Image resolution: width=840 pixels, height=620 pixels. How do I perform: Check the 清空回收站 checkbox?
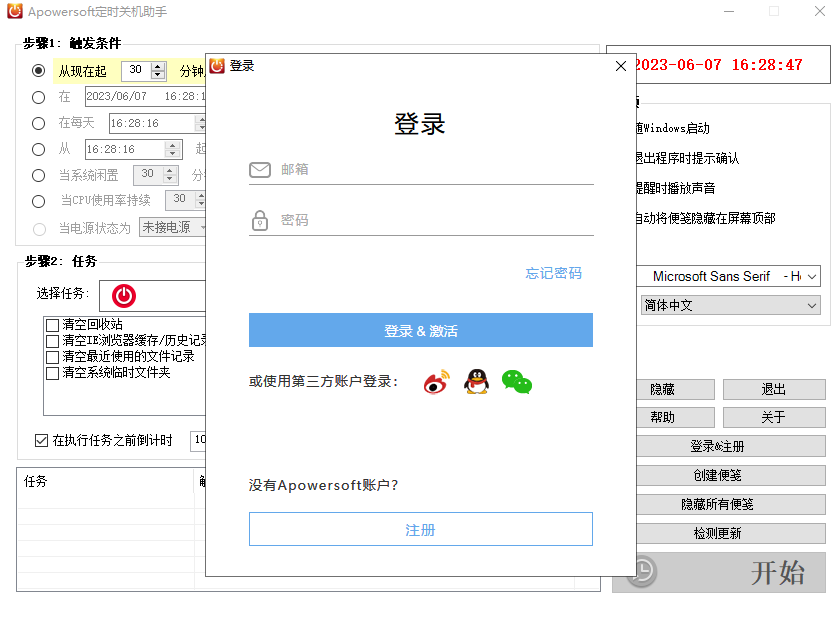[x=52, y=325]
